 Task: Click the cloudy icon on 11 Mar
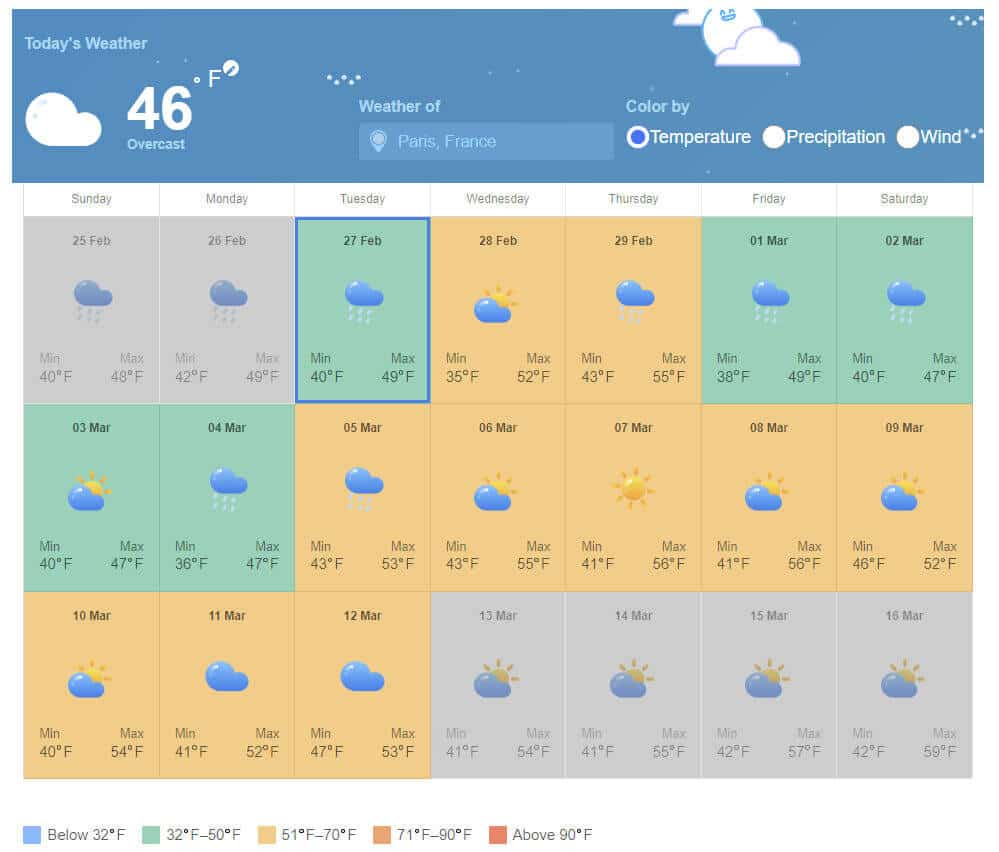[227, 677]
